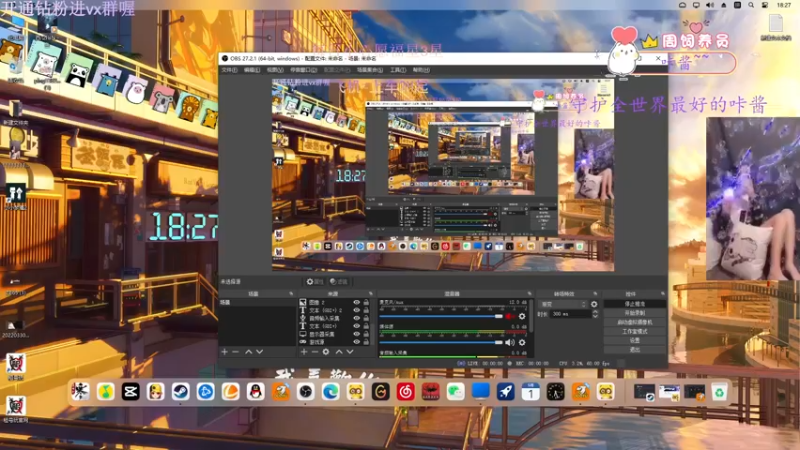Click the 滤镜 filters button above Sources panel
Screen dimensions: 800x450
338,282
